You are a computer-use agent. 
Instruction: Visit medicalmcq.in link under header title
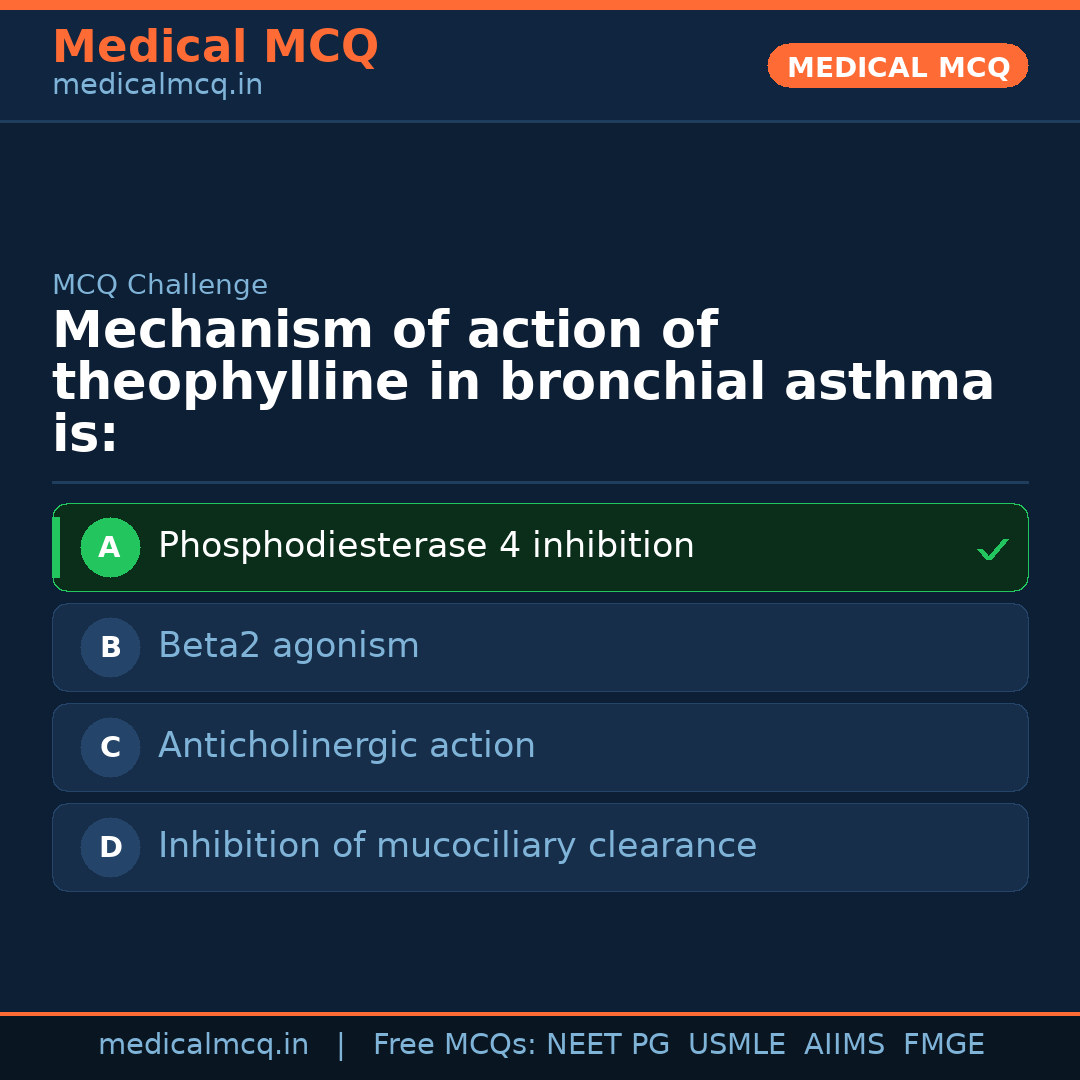(x=157, y=85)
